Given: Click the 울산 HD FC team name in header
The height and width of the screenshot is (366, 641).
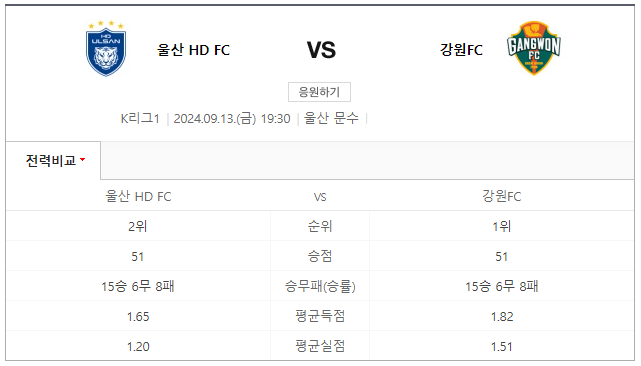Looking at the screenshot, I should tap(193, 50).
